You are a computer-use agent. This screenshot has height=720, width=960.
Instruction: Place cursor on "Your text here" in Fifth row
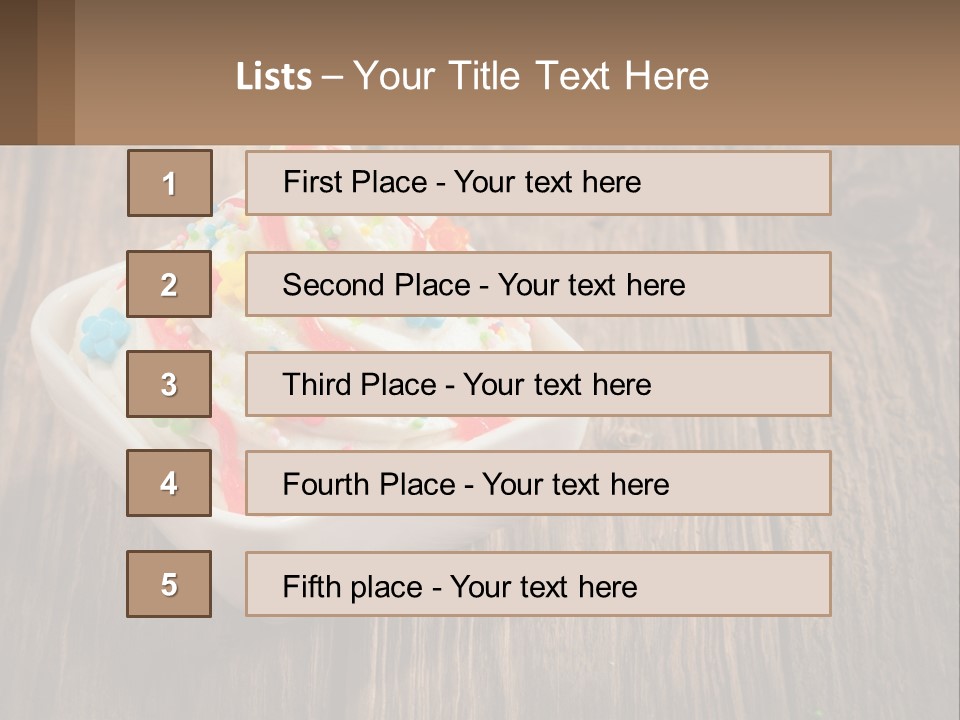543,586
